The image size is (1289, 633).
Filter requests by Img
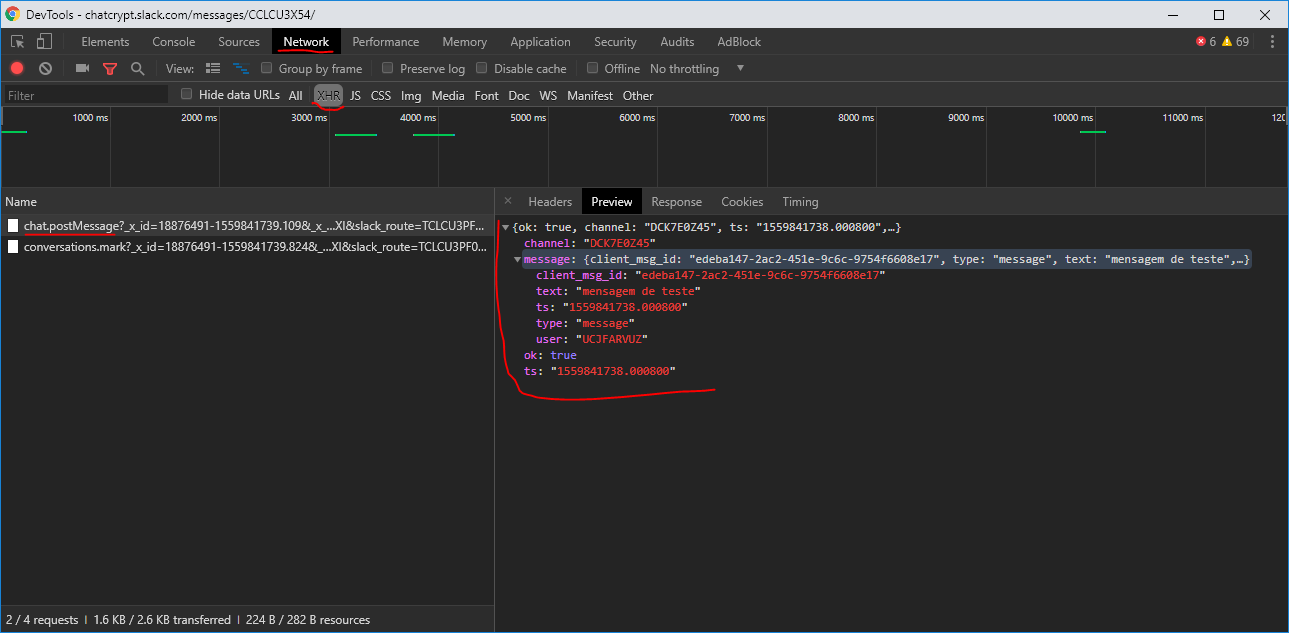tap(411, 96)
